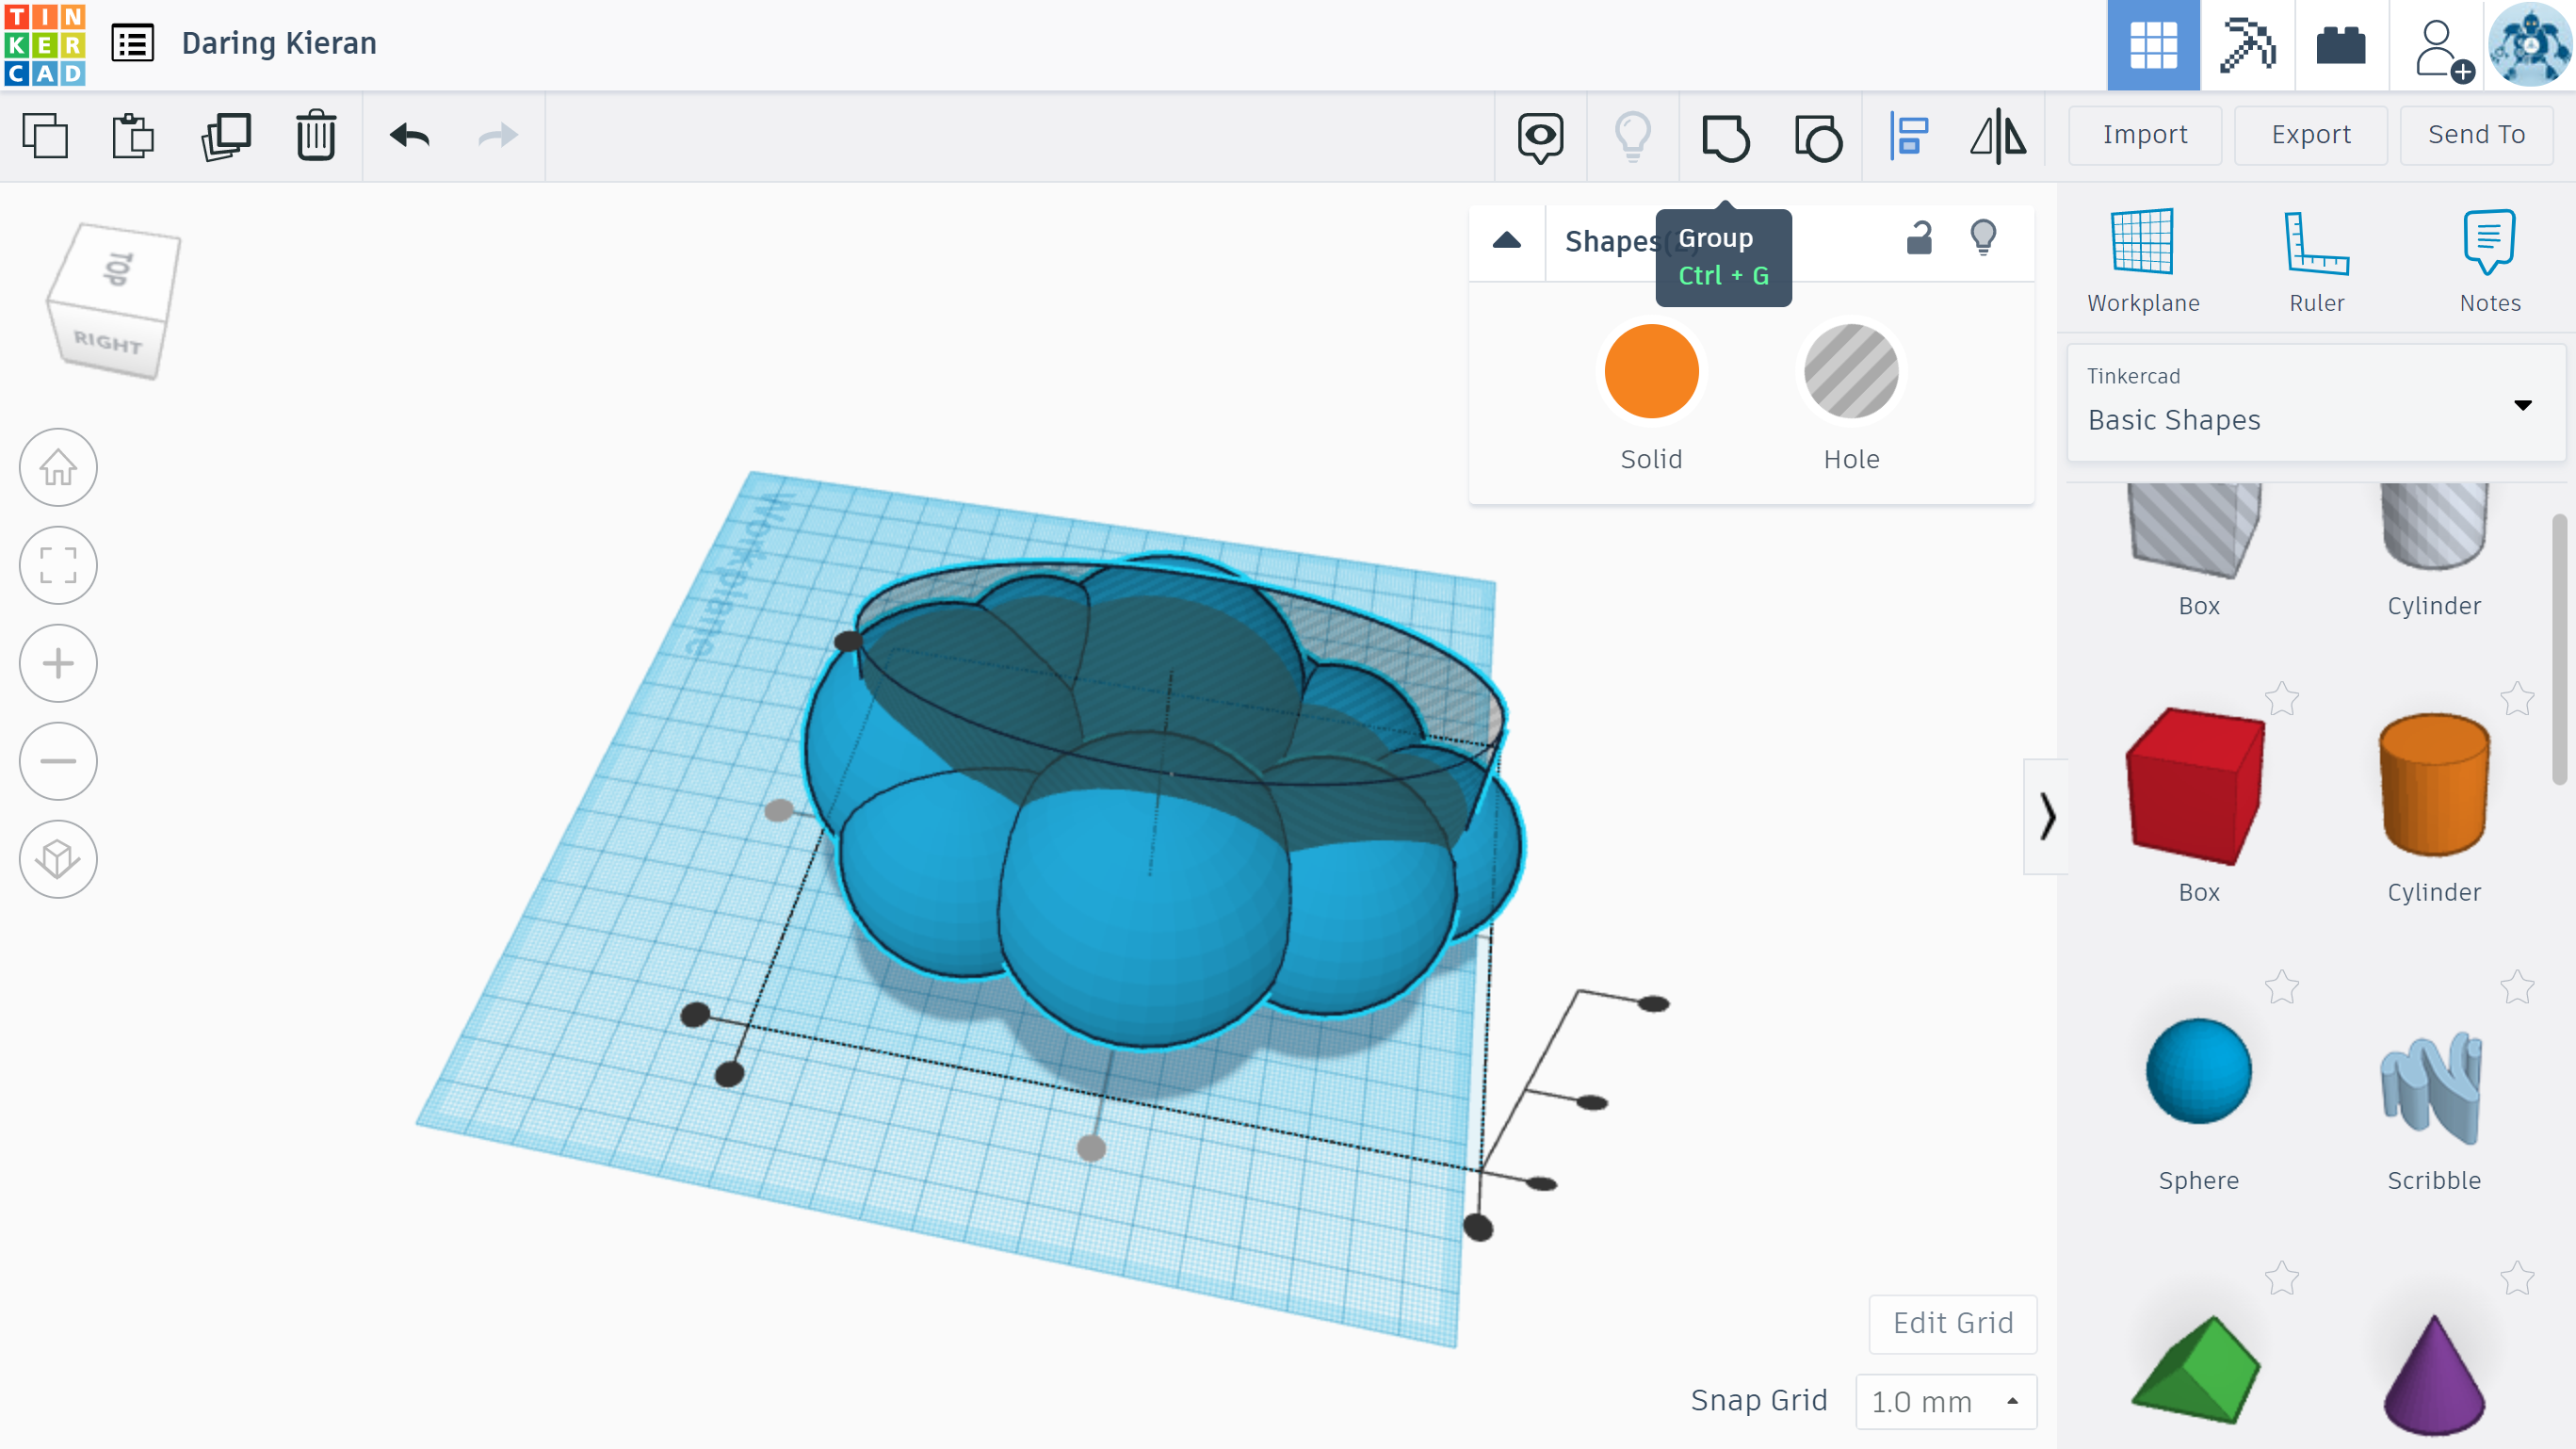Collapse the Shapes inspector panel arrow
The height and width of the screenshot is (1449, 2576).
click(1506, 241)
